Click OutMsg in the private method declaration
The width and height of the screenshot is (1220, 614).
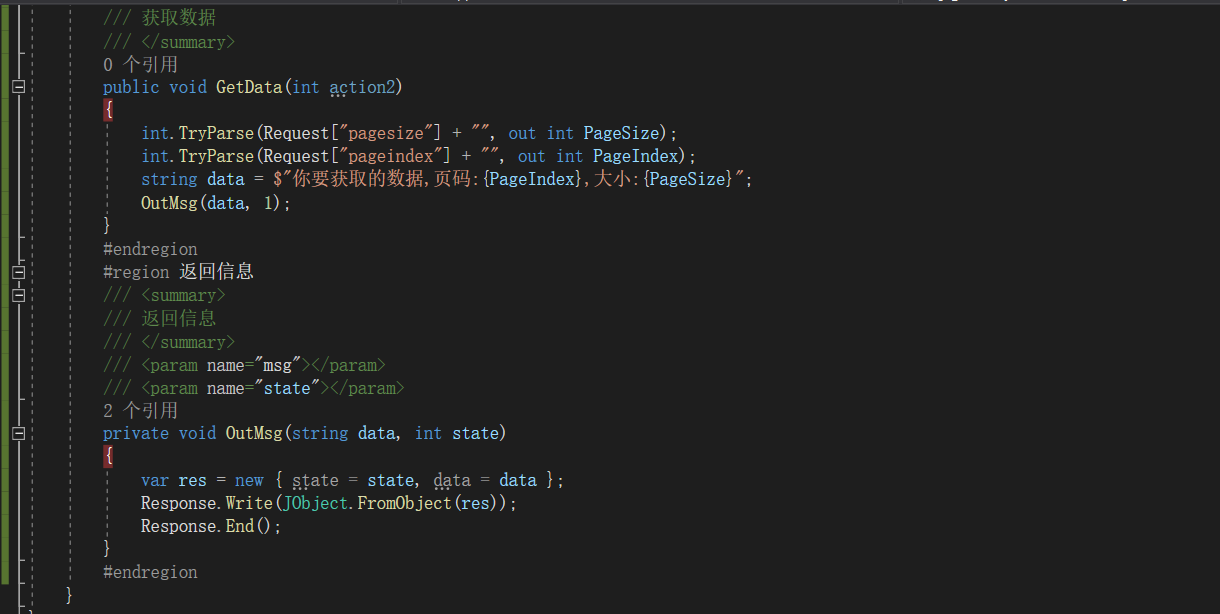pos(254,433)
